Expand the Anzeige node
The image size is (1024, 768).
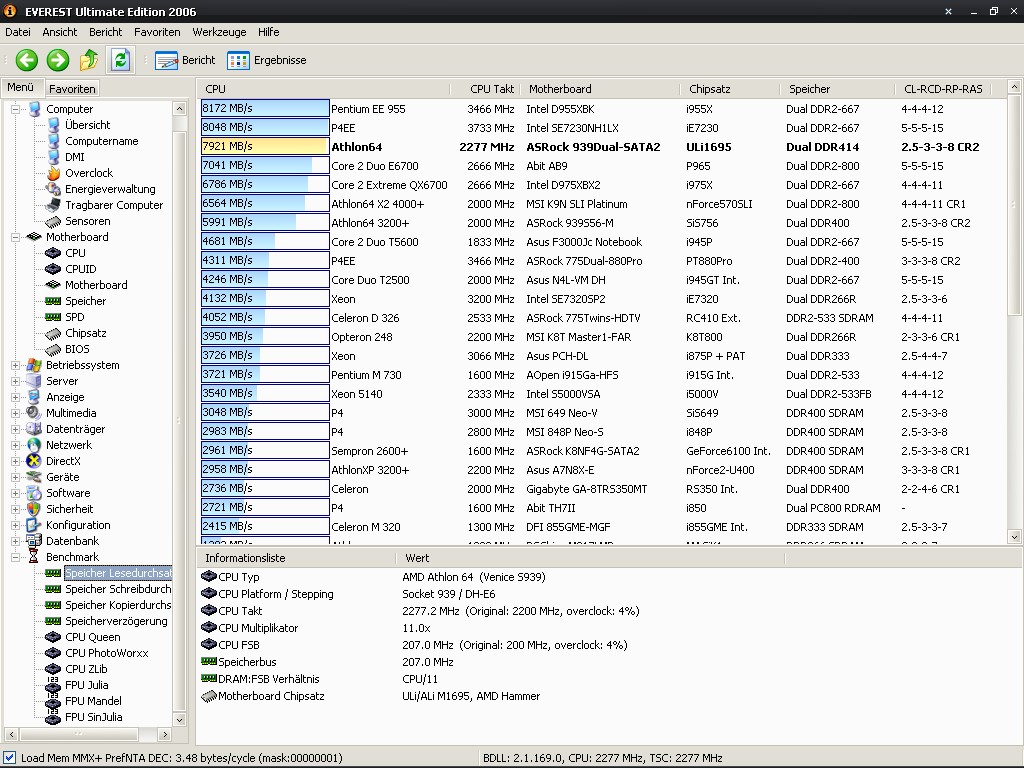tap(15, 397)
